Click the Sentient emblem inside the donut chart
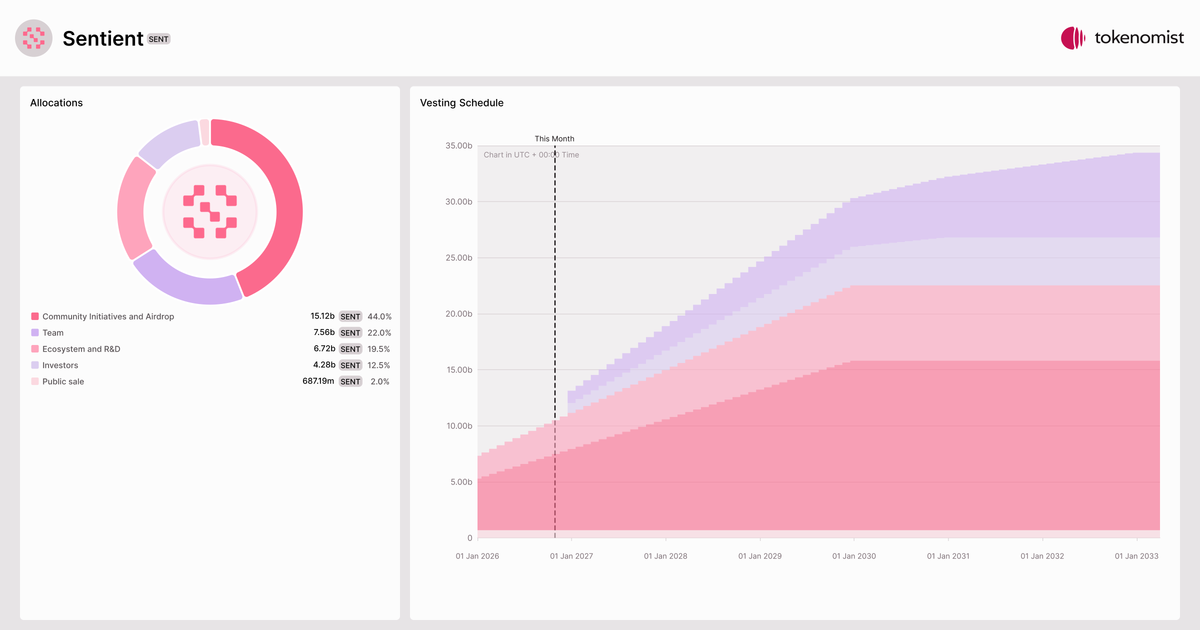Screen dimensions: 1200x630 click(x=210, y=211)
